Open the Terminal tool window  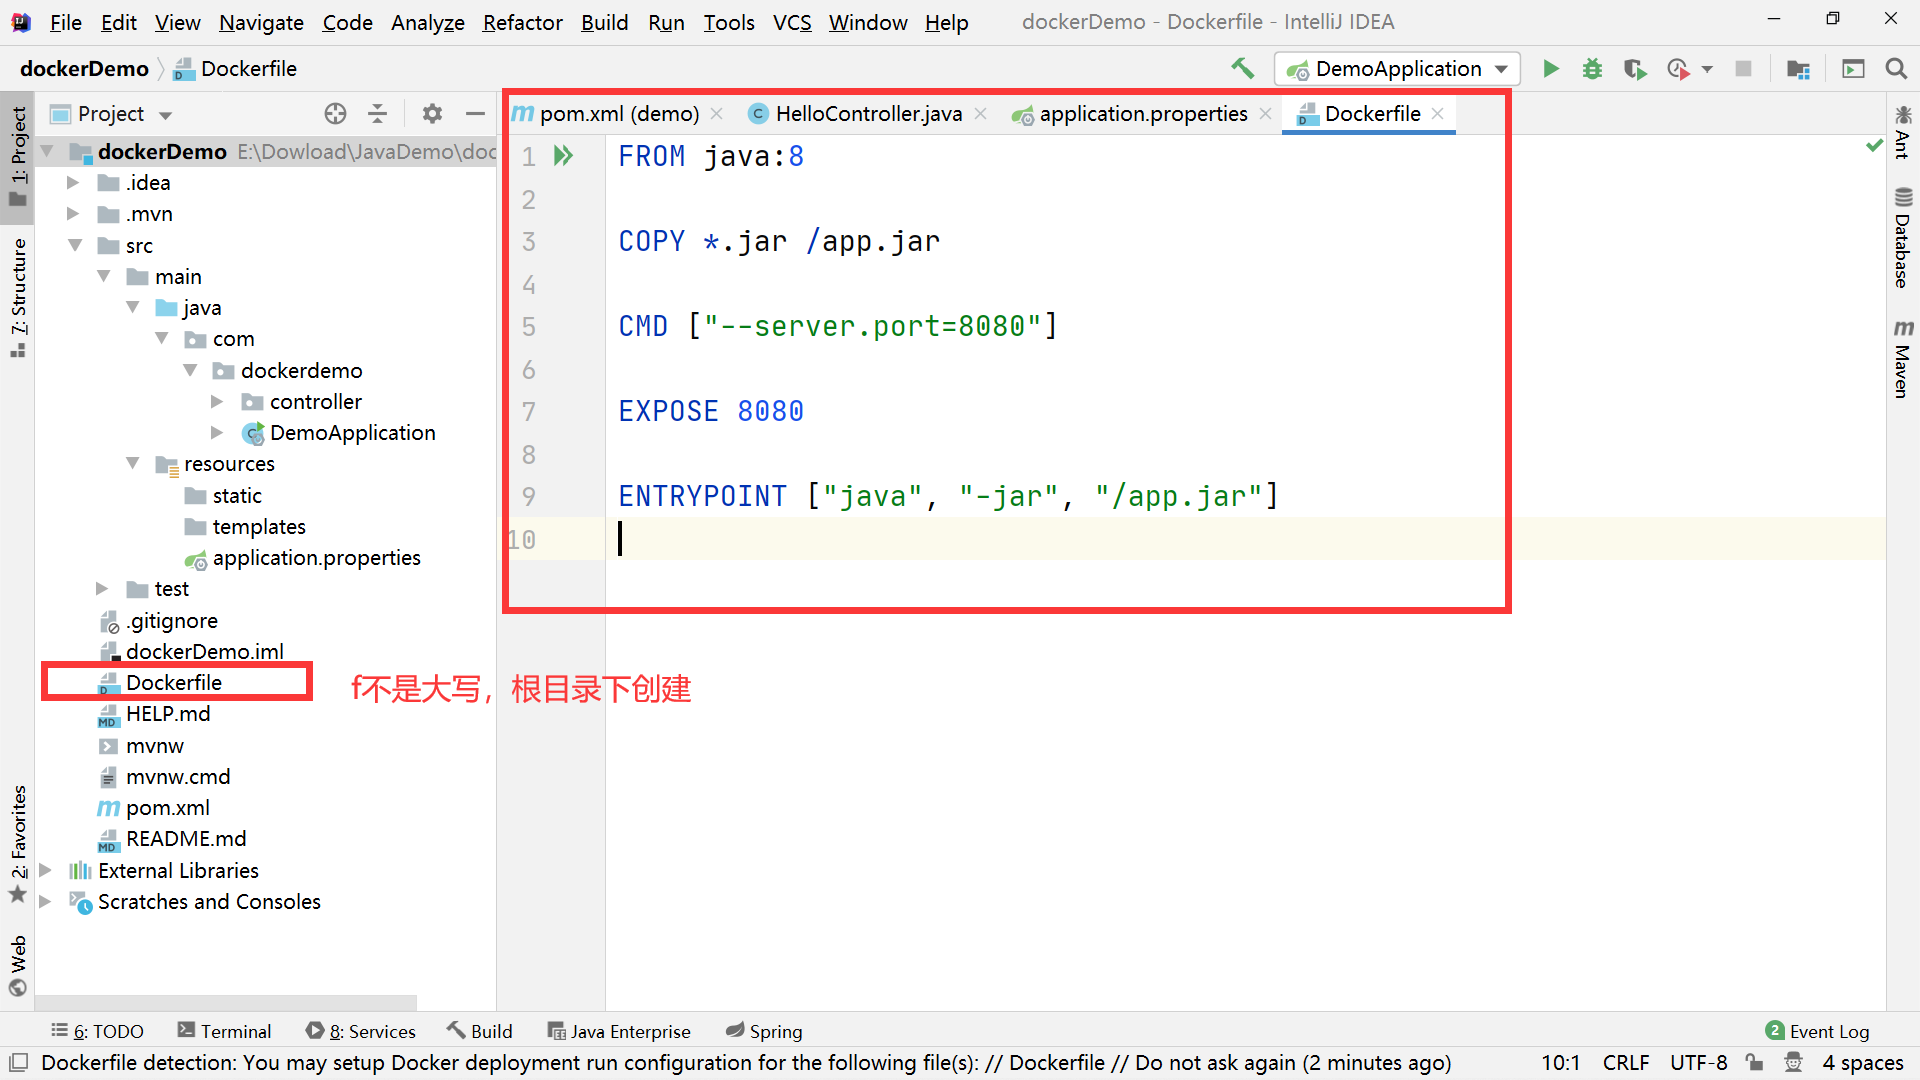coord(224,1031)
